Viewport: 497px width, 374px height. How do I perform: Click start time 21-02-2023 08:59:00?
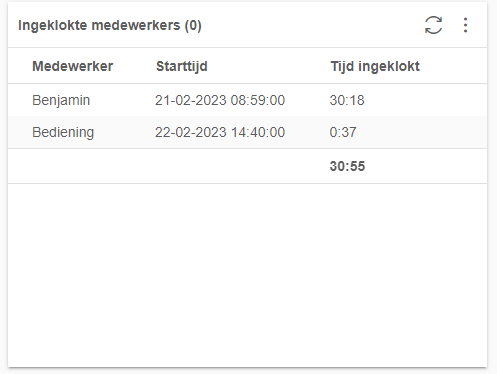[x=220, y=100]
